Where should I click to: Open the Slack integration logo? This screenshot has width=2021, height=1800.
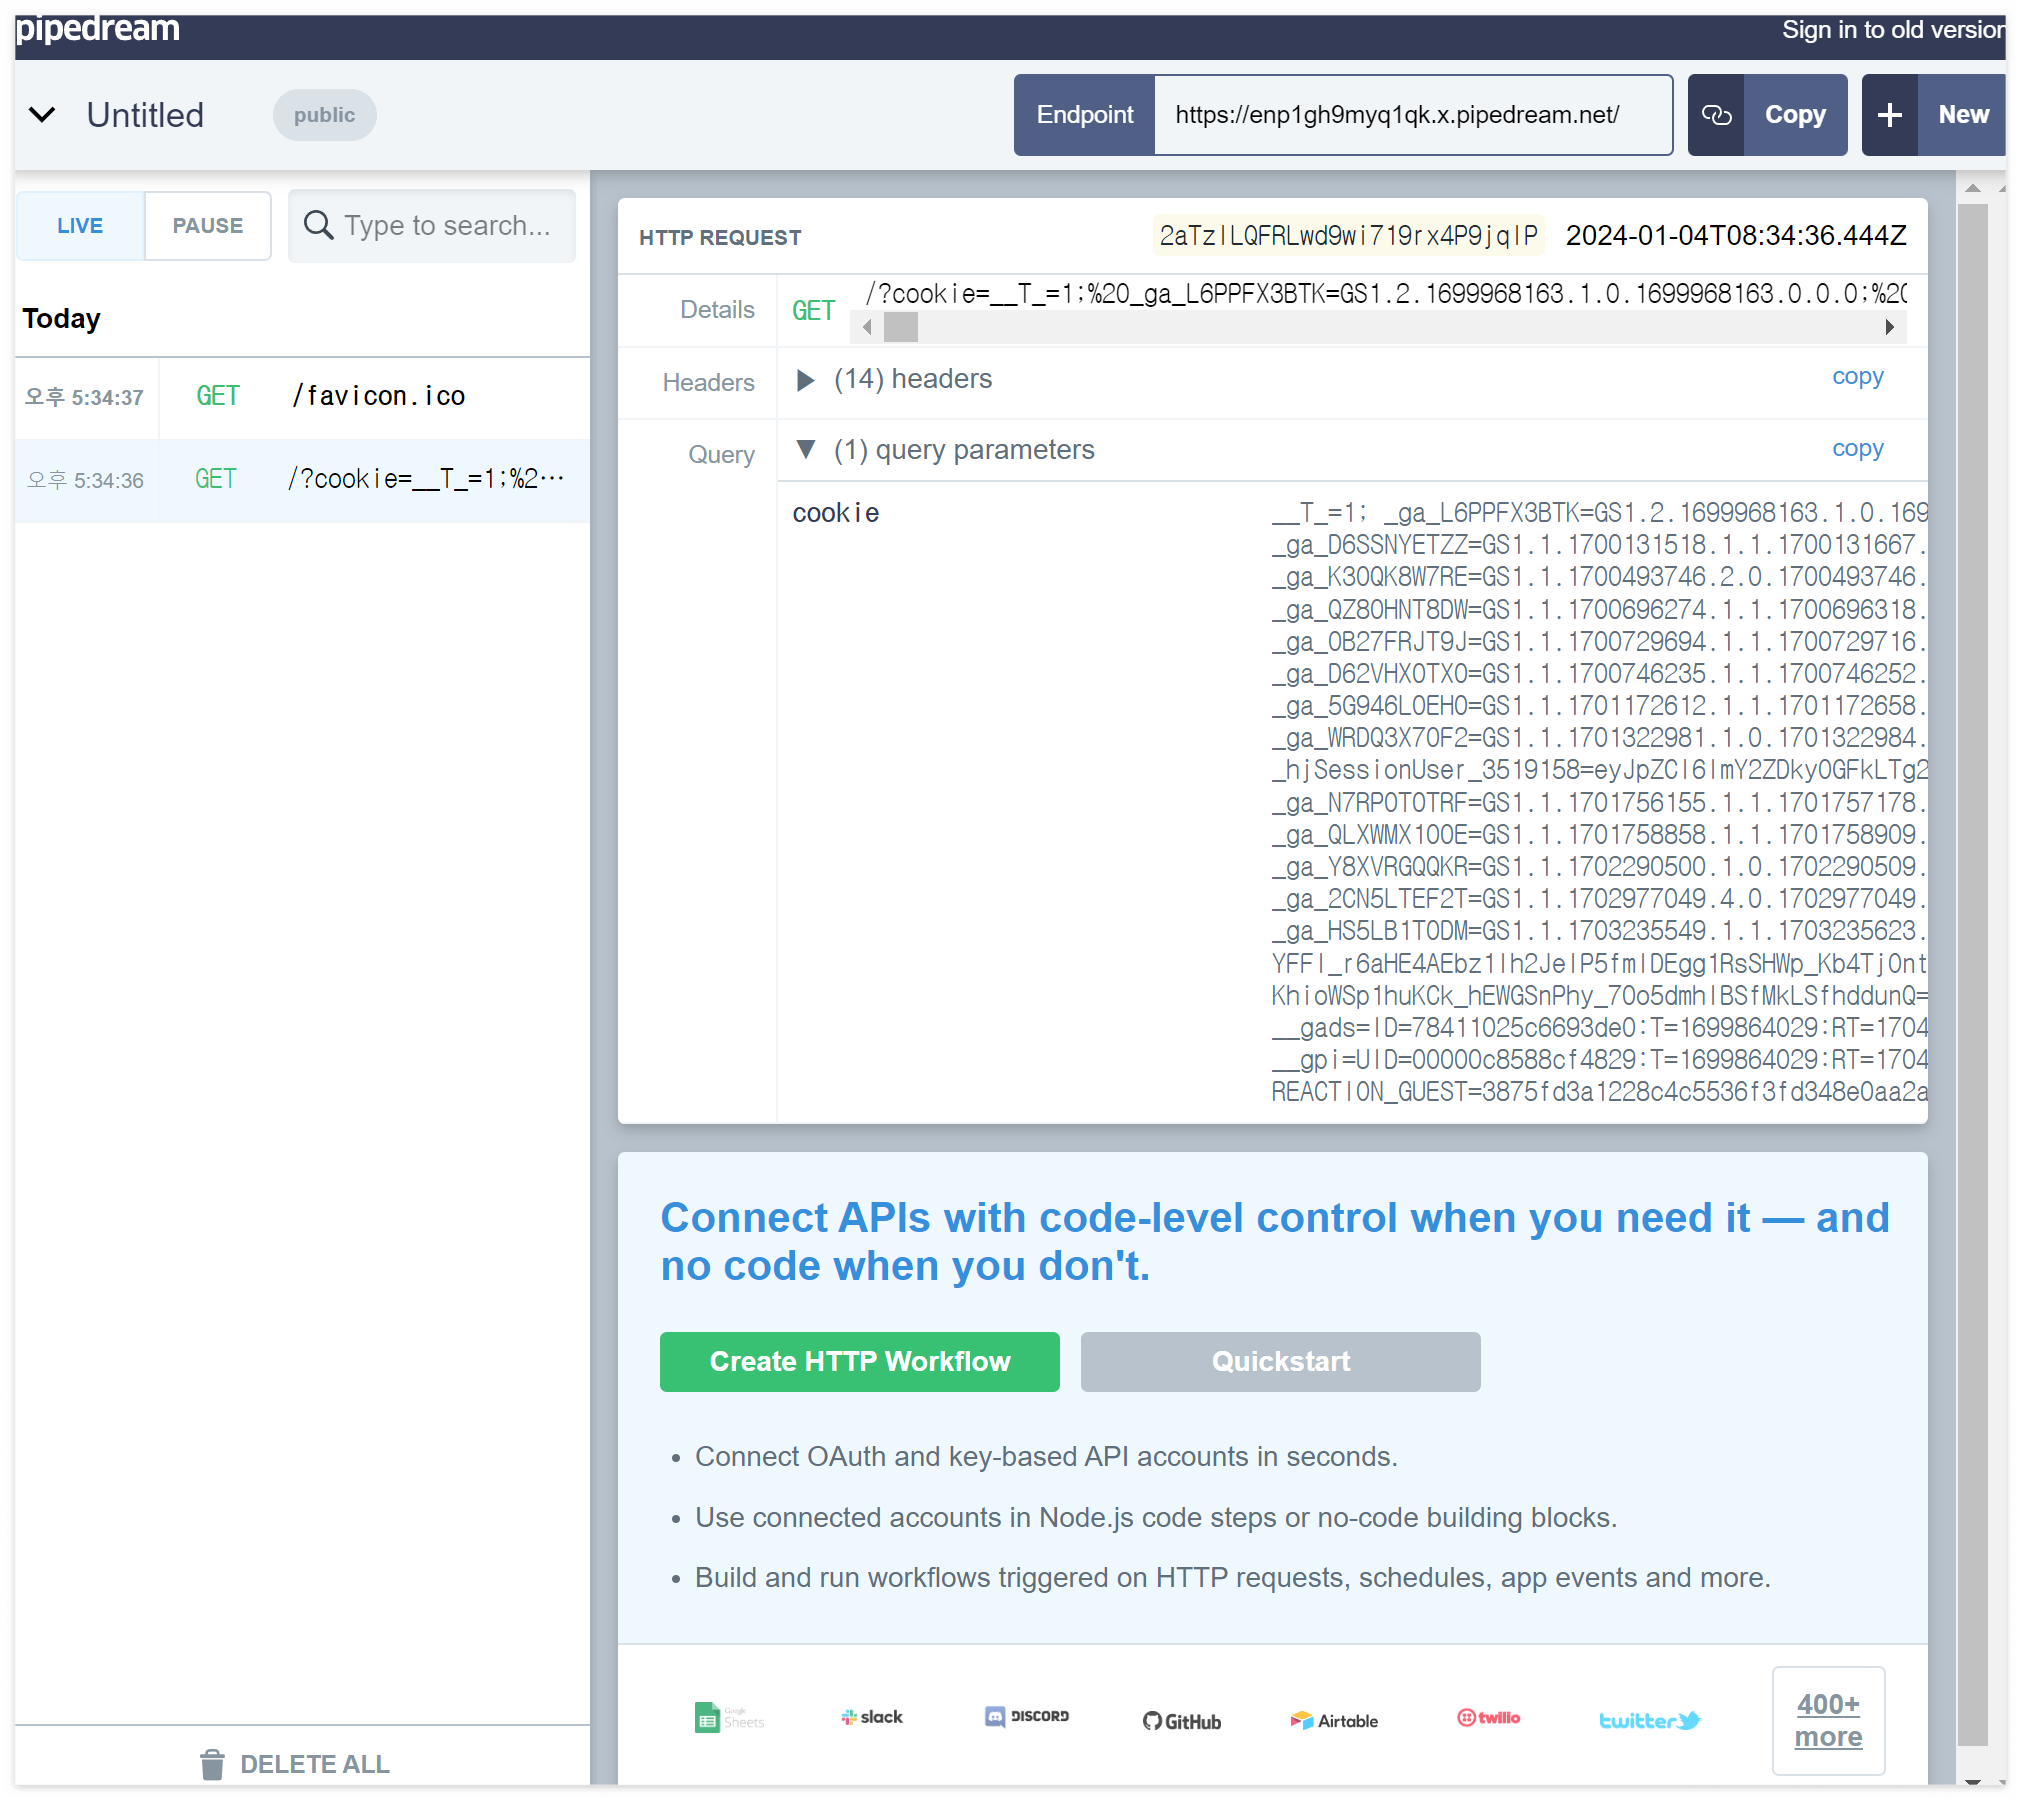click(872, 1717)
